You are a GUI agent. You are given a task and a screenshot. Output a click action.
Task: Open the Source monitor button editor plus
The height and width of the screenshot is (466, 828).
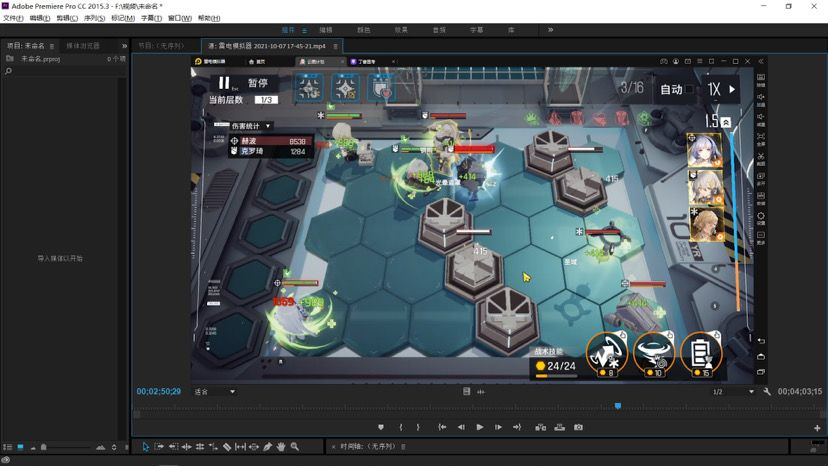click(x=817, y=428)
